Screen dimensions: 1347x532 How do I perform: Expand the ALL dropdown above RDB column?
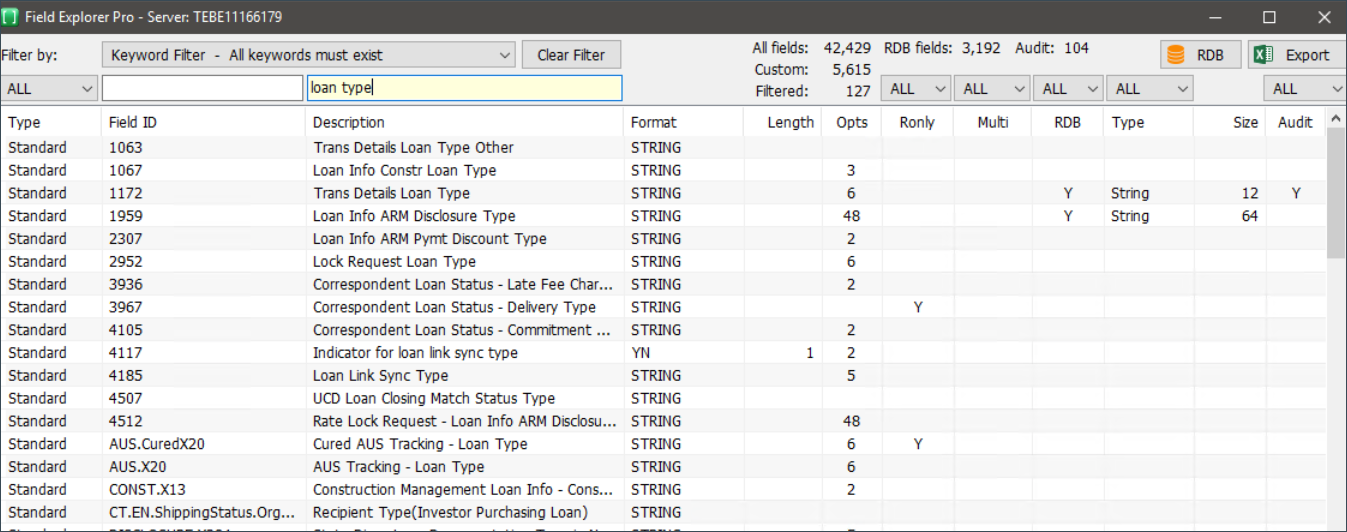(1067, 89)
